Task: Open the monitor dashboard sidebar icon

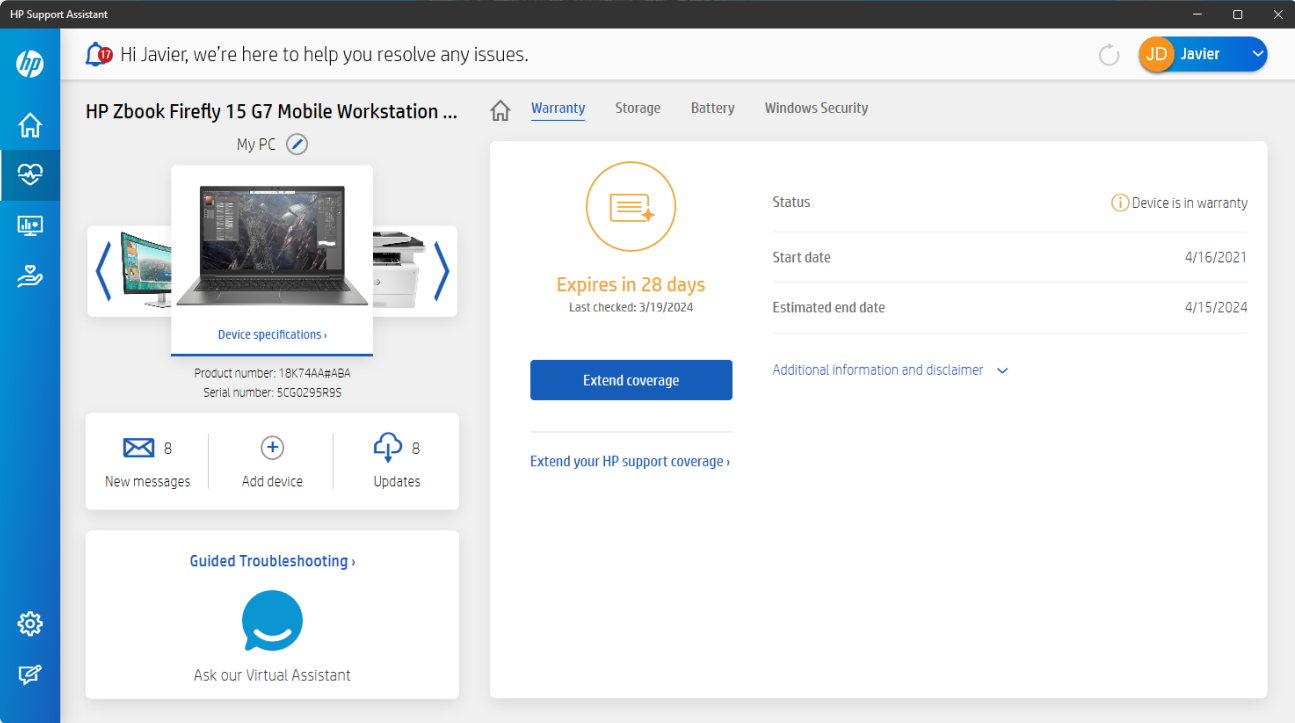Action: point(30,226)
